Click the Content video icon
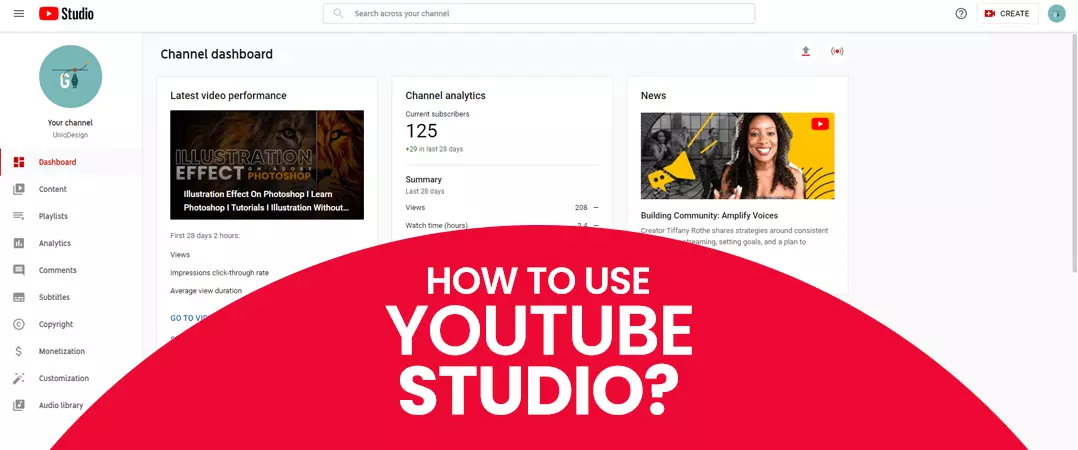Image resolution: width=1078 pixels, height=450 pixels. tap(19, 189)
